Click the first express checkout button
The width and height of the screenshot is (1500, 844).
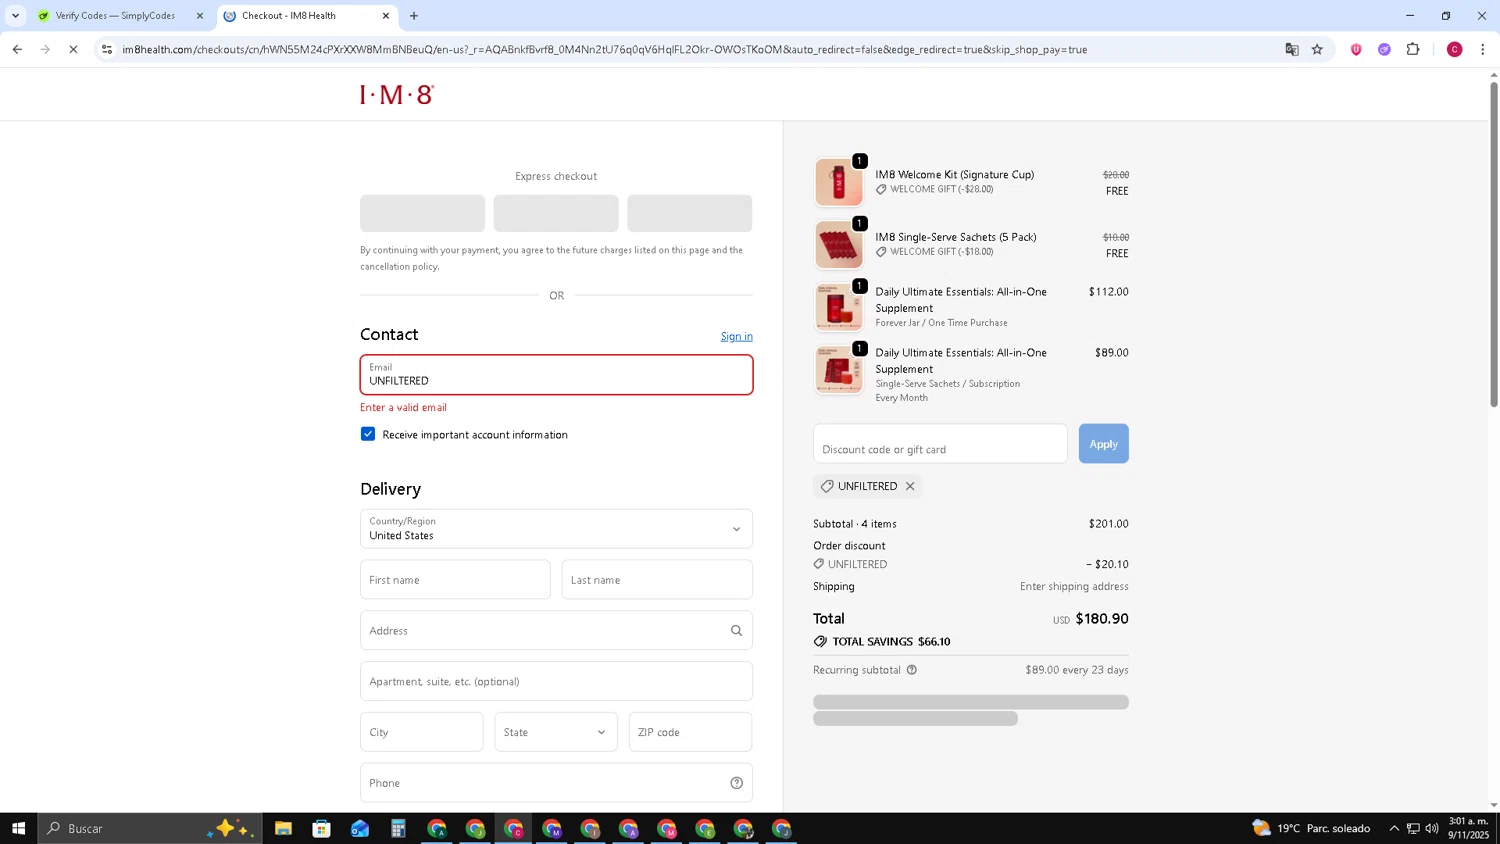[x=422, y=213]
